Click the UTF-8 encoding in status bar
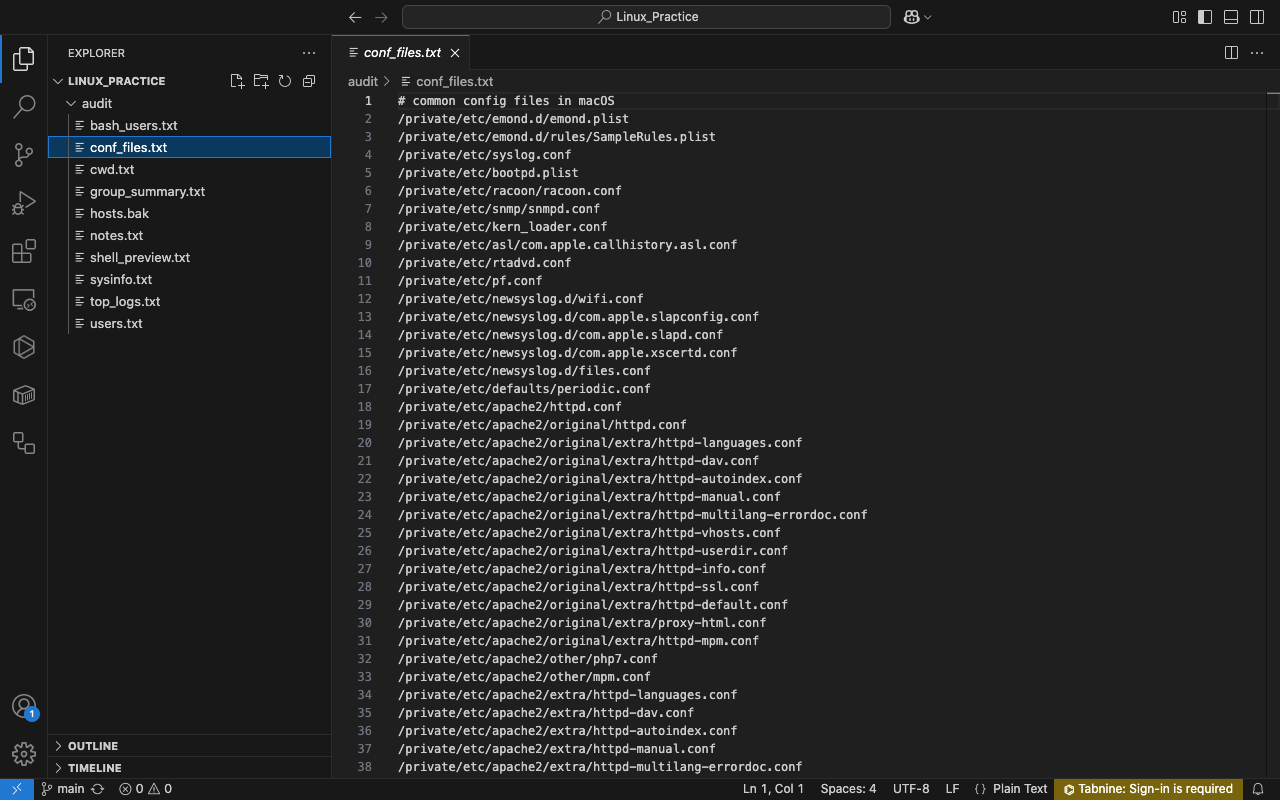 point(910,789)
